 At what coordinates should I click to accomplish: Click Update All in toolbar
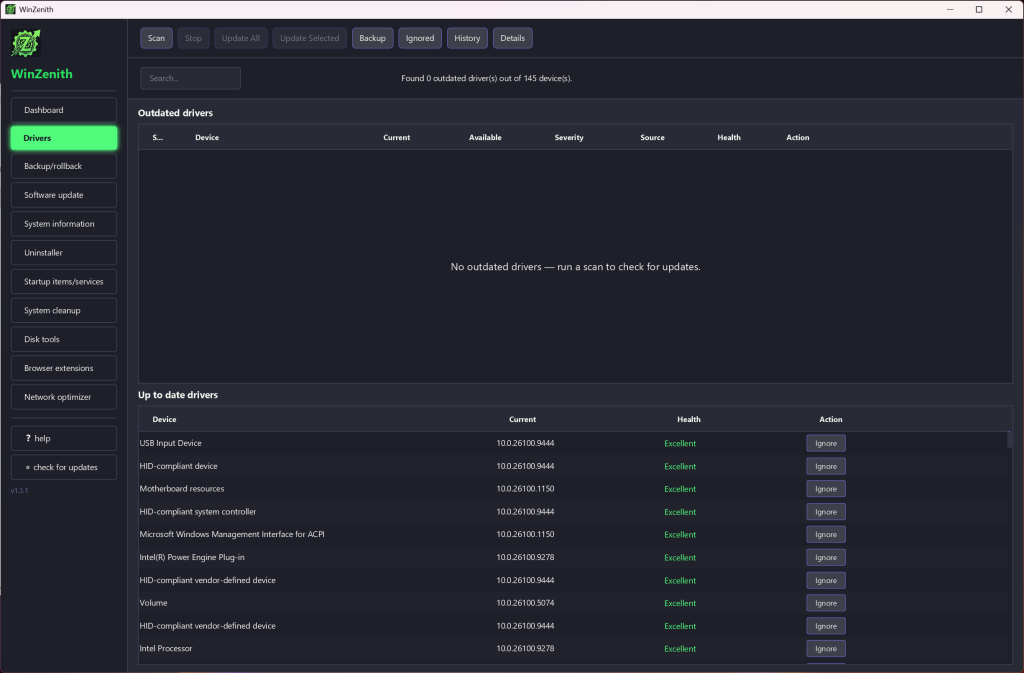[x=241, y=38]
